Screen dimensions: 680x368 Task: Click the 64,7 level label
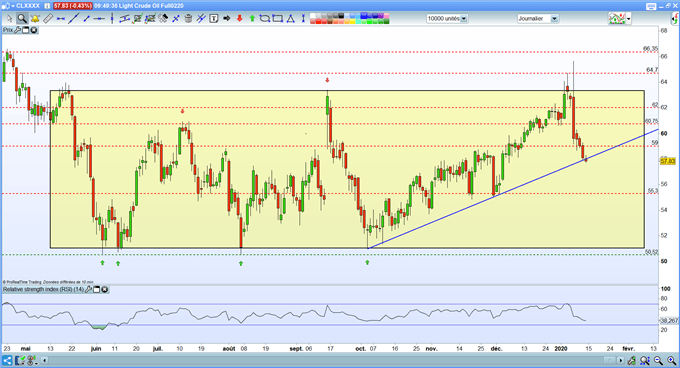tap(652, 70)
